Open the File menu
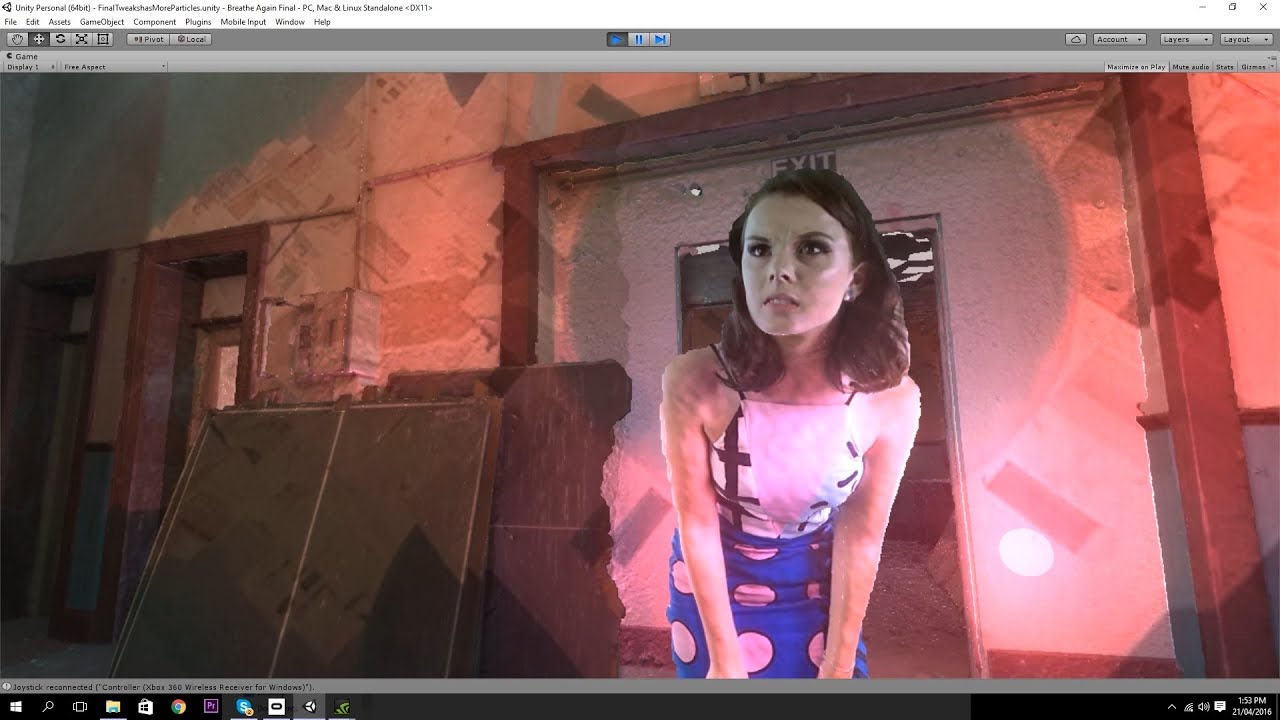The height and width of the screenshot is (720, 1280). point(10,22)
